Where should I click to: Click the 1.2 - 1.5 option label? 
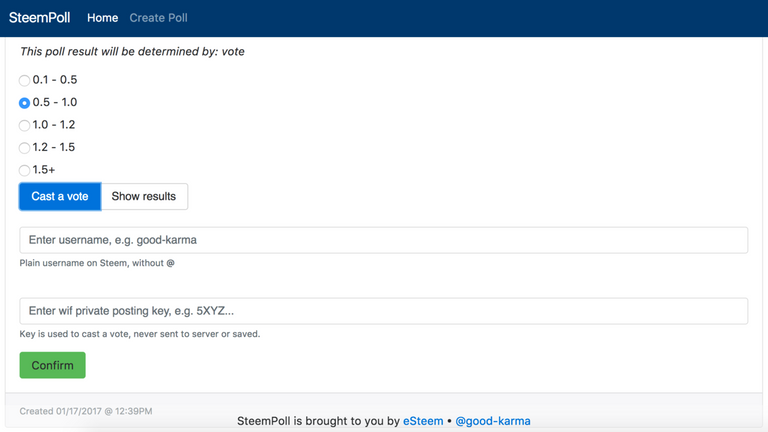[54, 147]
